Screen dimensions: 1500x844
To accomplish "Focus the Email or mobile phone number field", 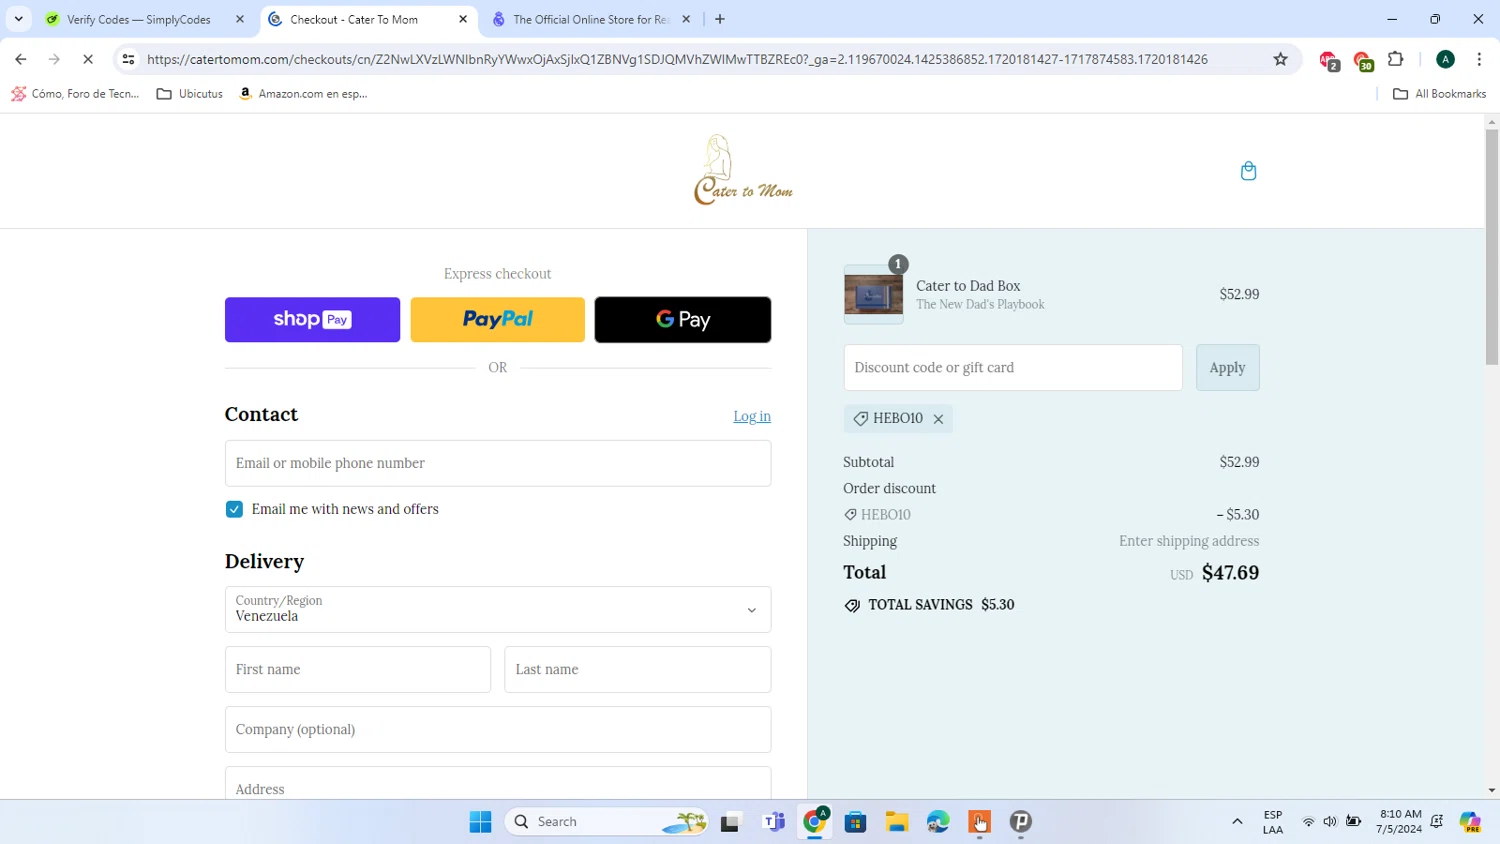I will click(498, 463).
